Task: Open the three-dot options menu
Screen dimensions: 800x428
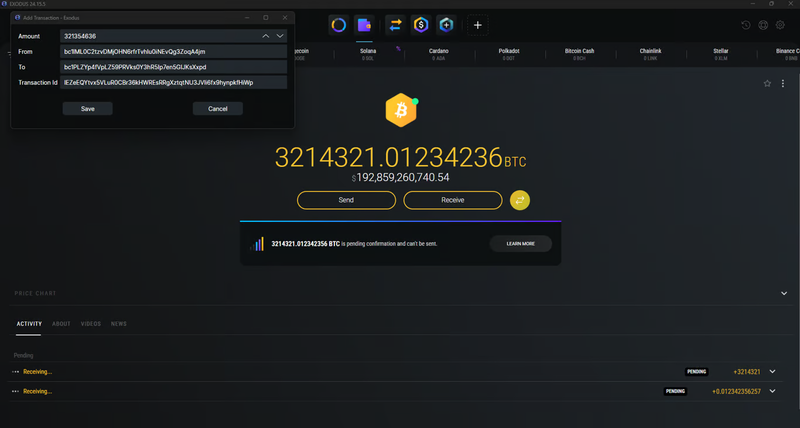Action: click(x=783, y=83)
